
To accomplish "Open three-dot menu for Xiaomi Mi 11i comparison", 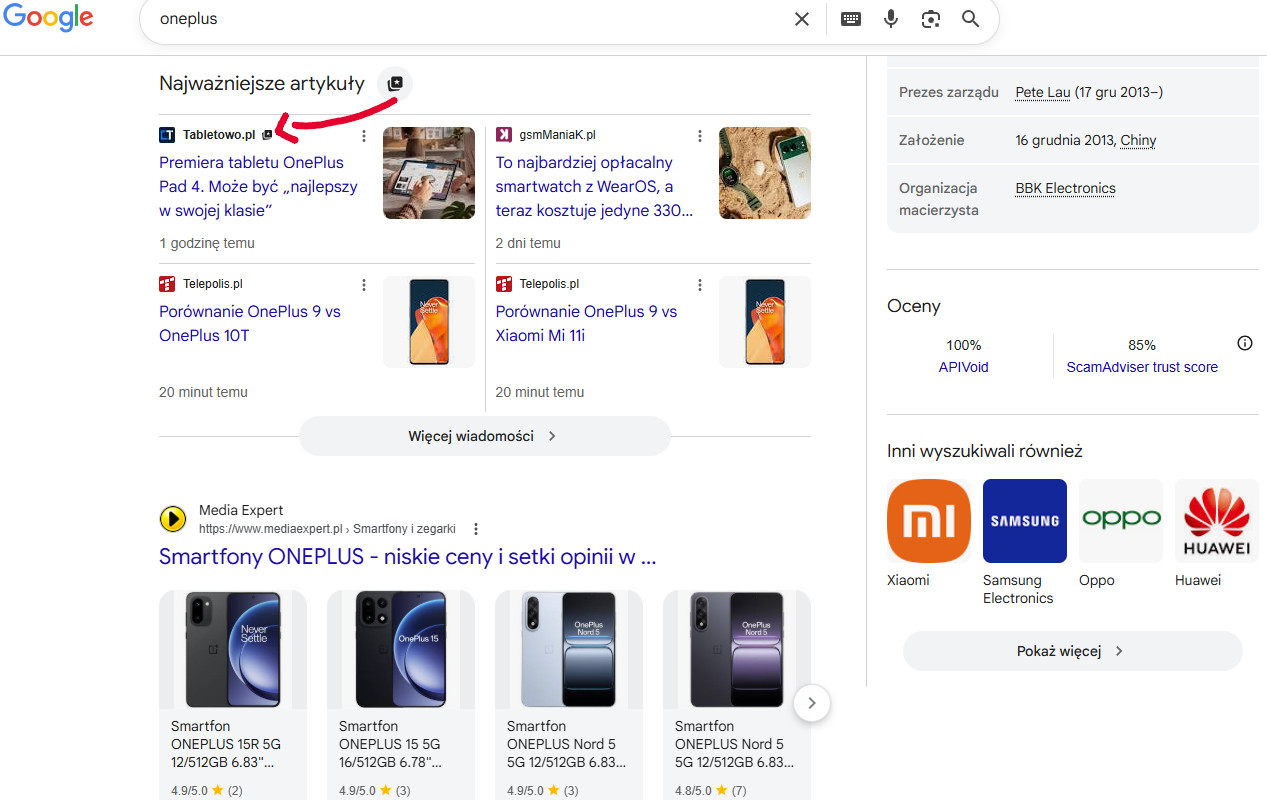I will pyautogui.click(x=700, y=285).
